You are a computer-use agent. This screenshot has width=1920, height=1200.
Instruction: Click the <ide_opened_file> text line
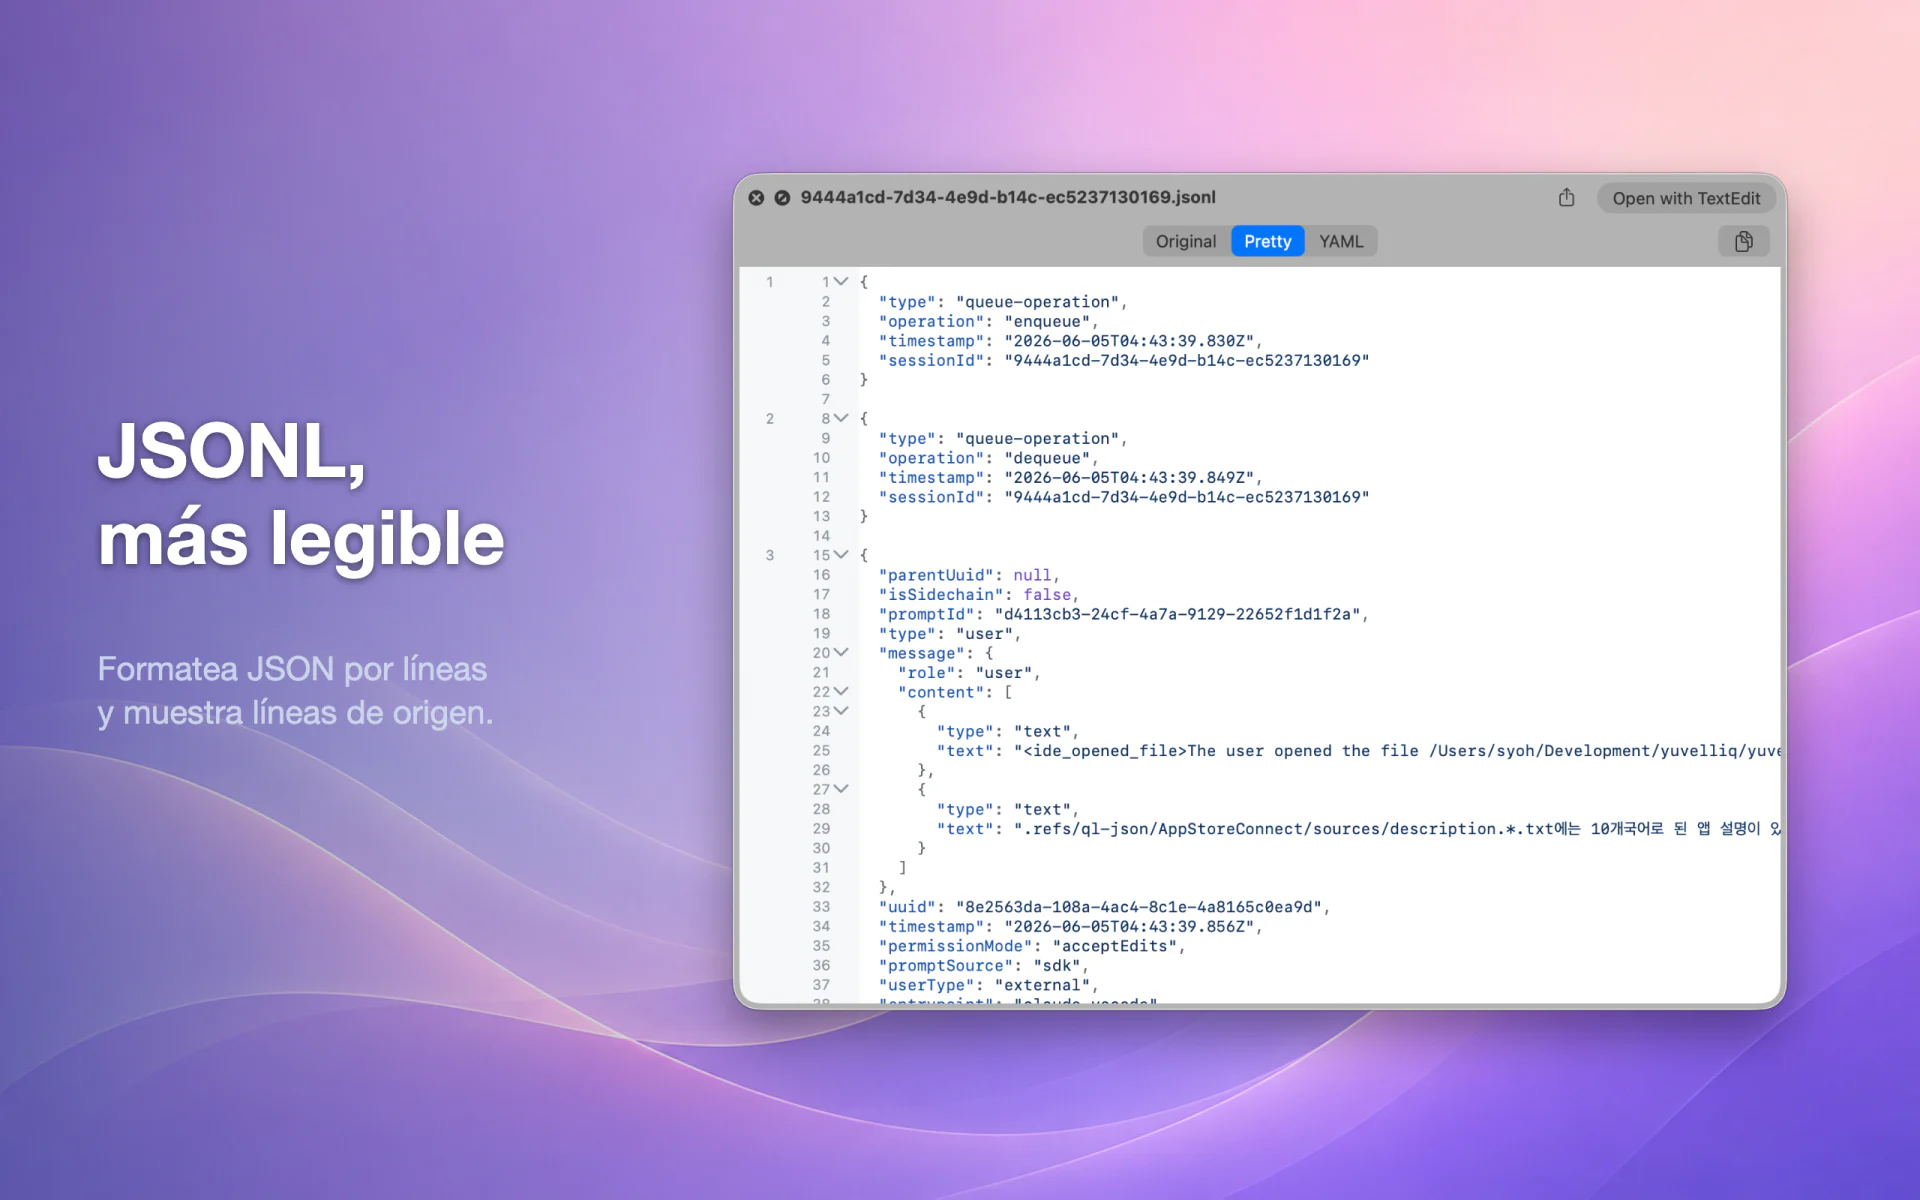1358,751
